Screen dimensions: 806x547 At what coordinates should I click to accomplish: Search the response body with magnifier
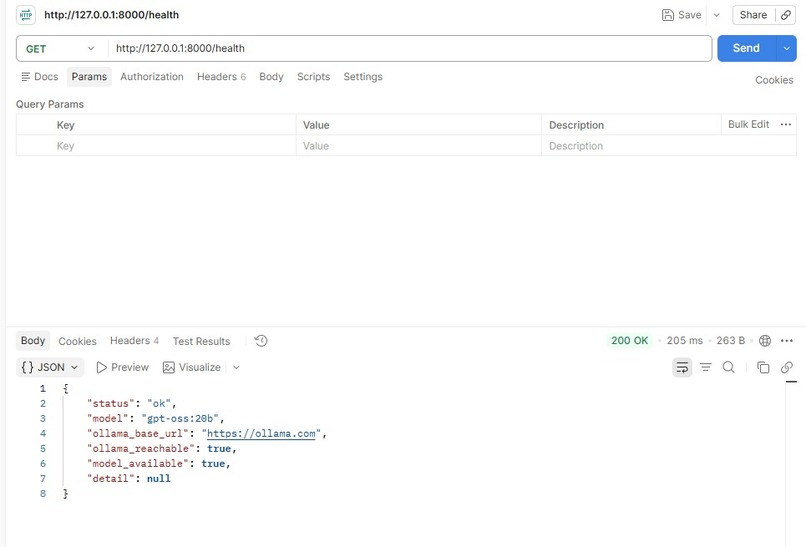pyautogui.click(x=728, y=367)
